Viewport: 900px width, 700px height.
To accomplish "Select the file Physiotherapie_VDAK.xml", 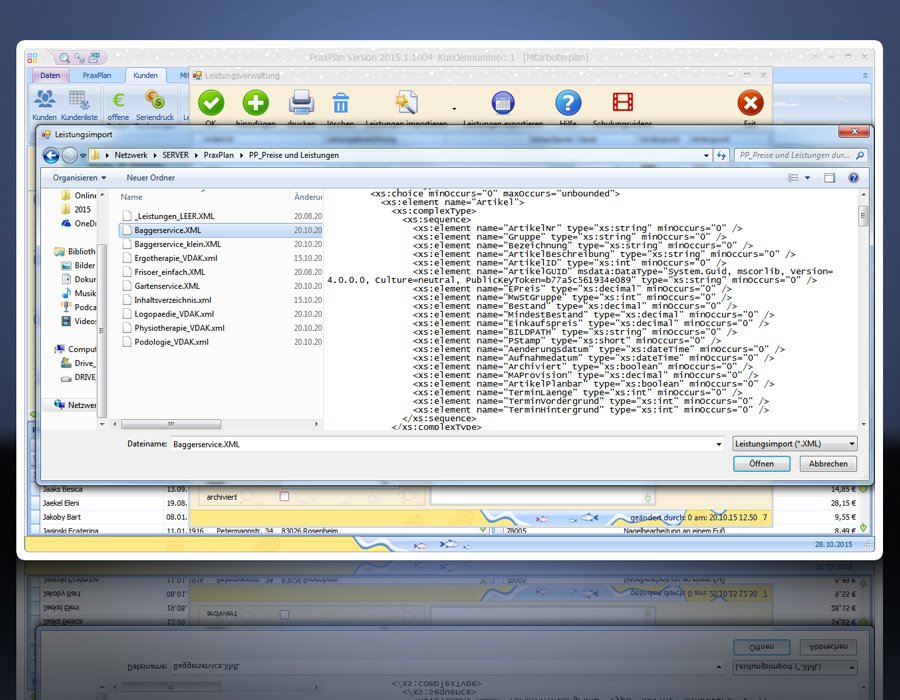I will coord(179,328).
